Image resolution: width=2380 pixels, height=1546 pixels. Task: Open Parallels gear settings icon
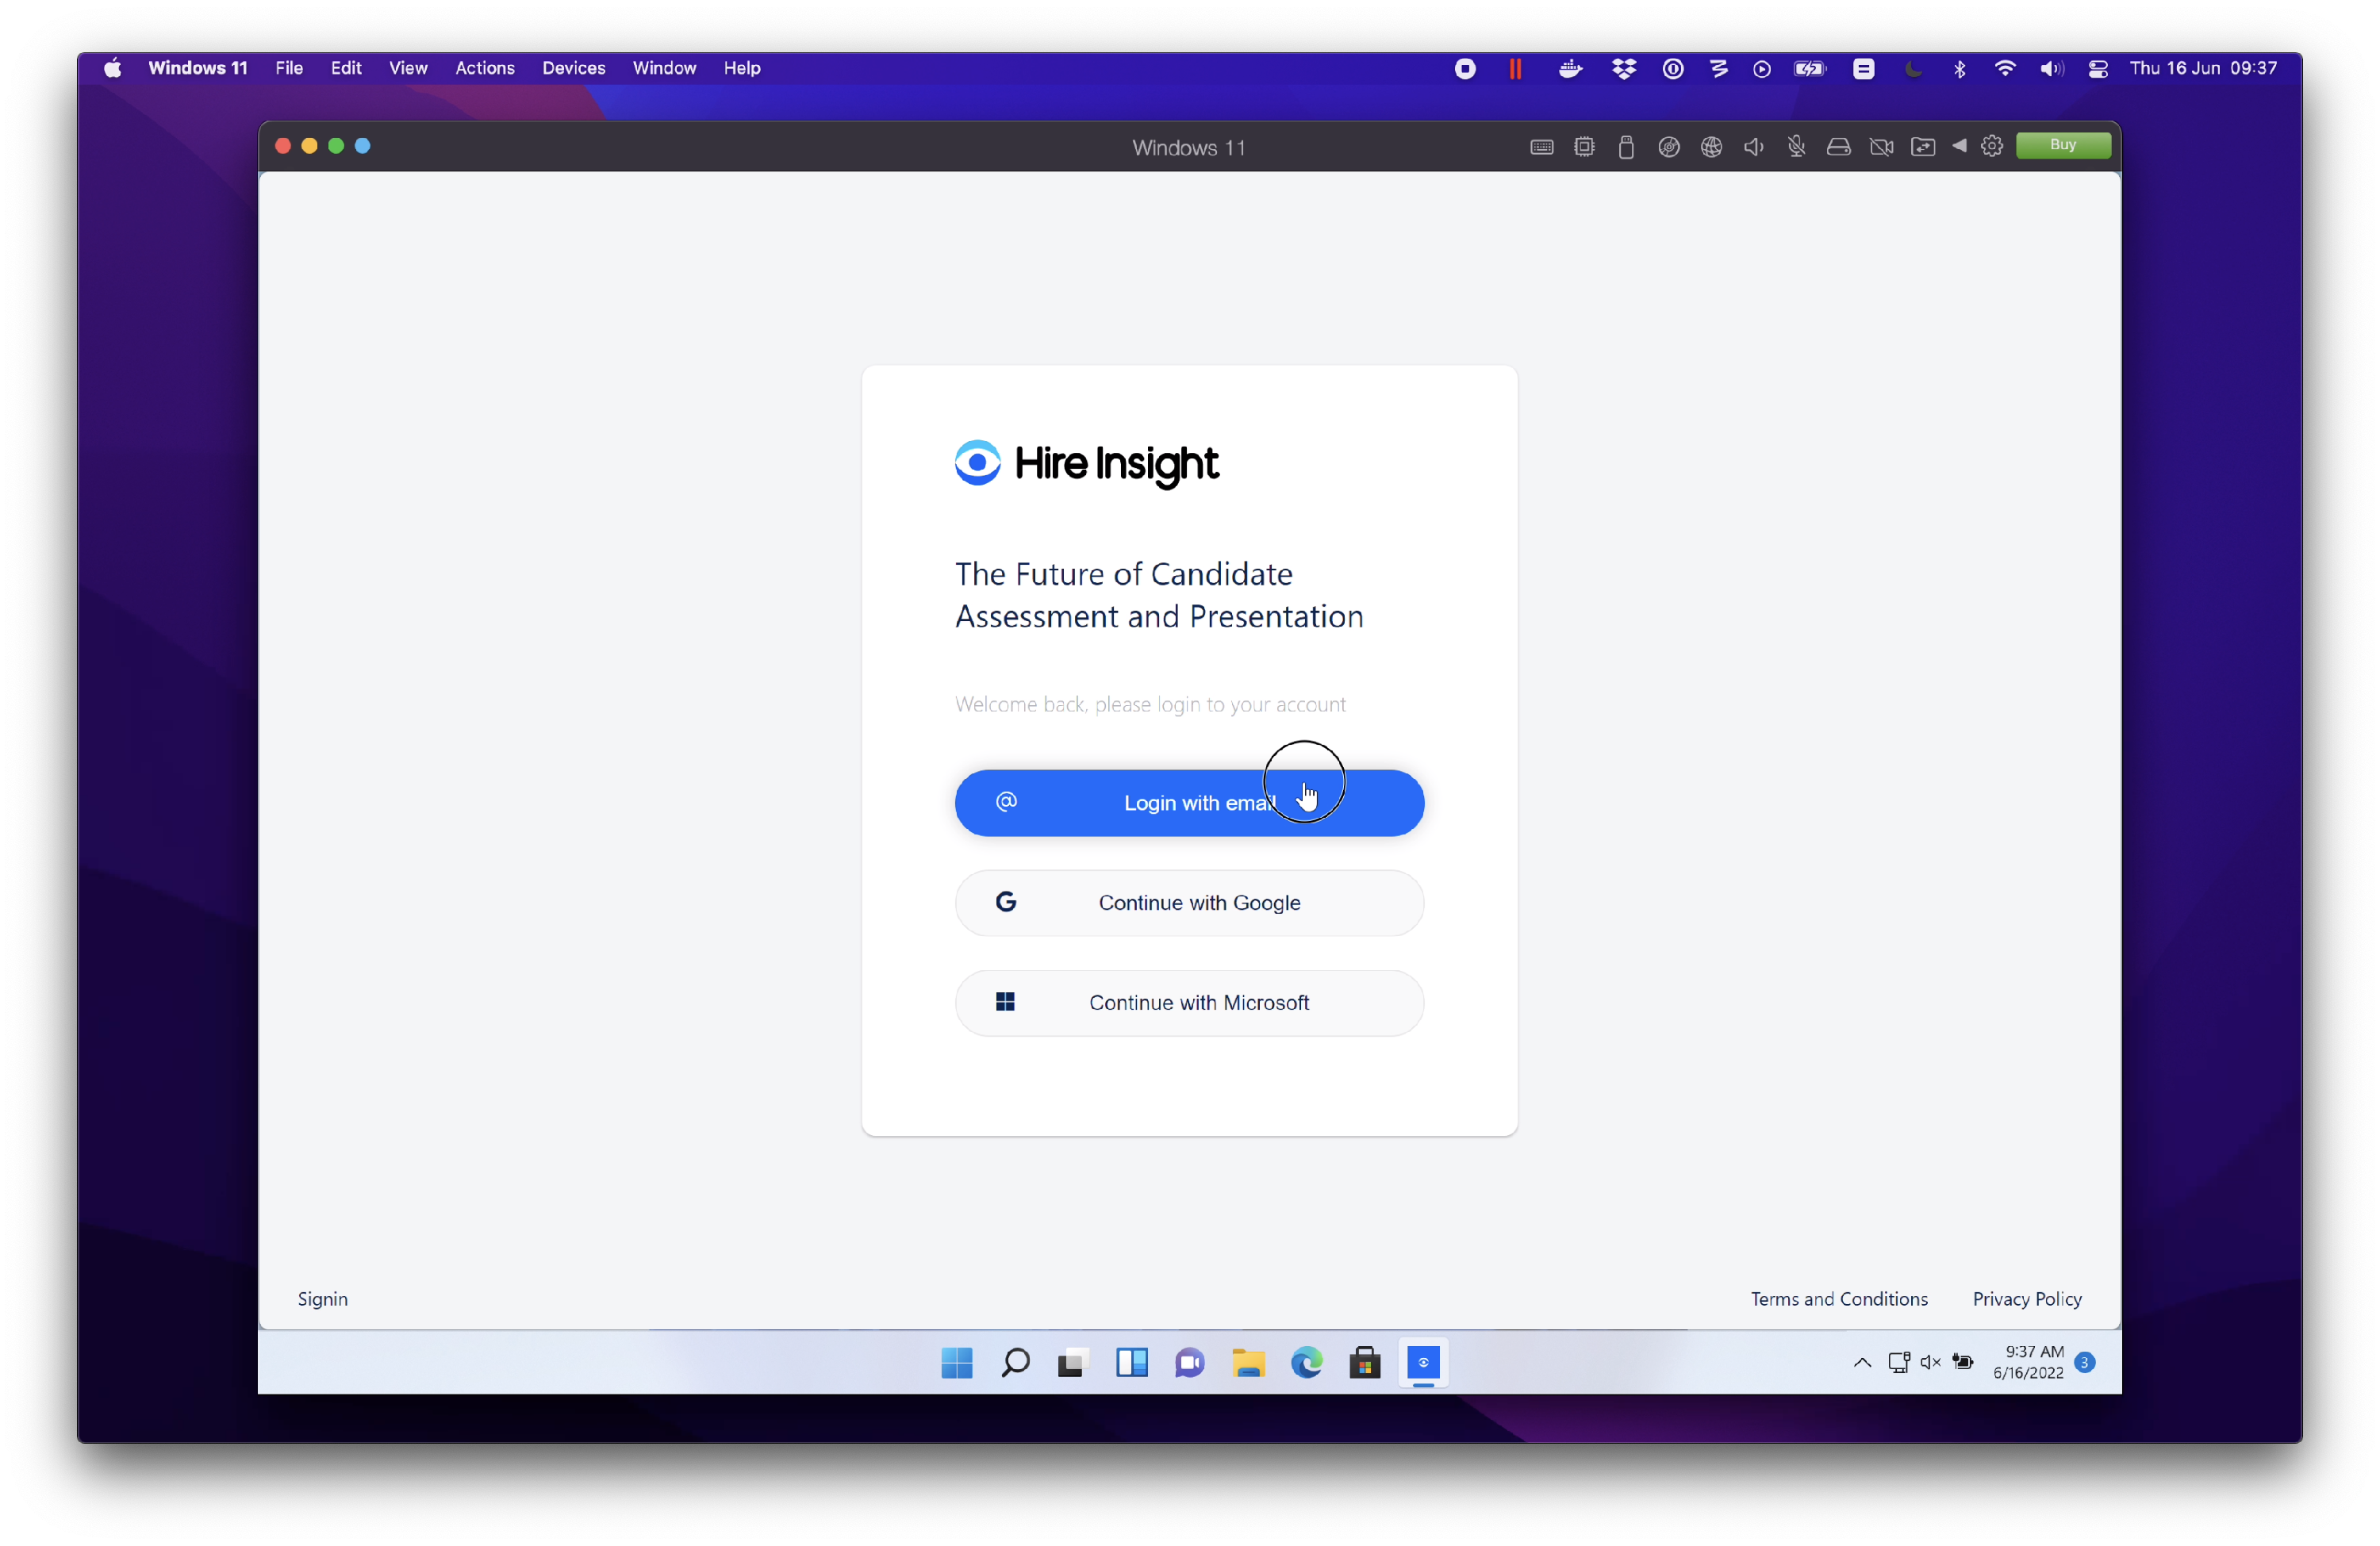point(1991,146)
